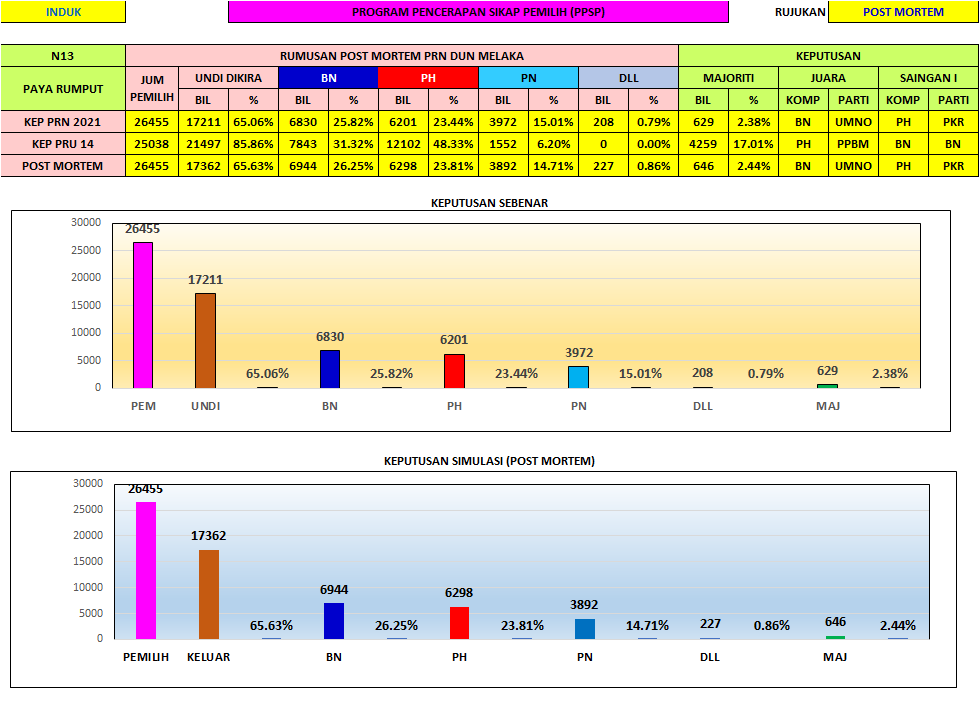Image resolution: width=979 pixels, height=724 pixels.
Task: Click the red PH bar labeled 6201
Action: [454, 371]
